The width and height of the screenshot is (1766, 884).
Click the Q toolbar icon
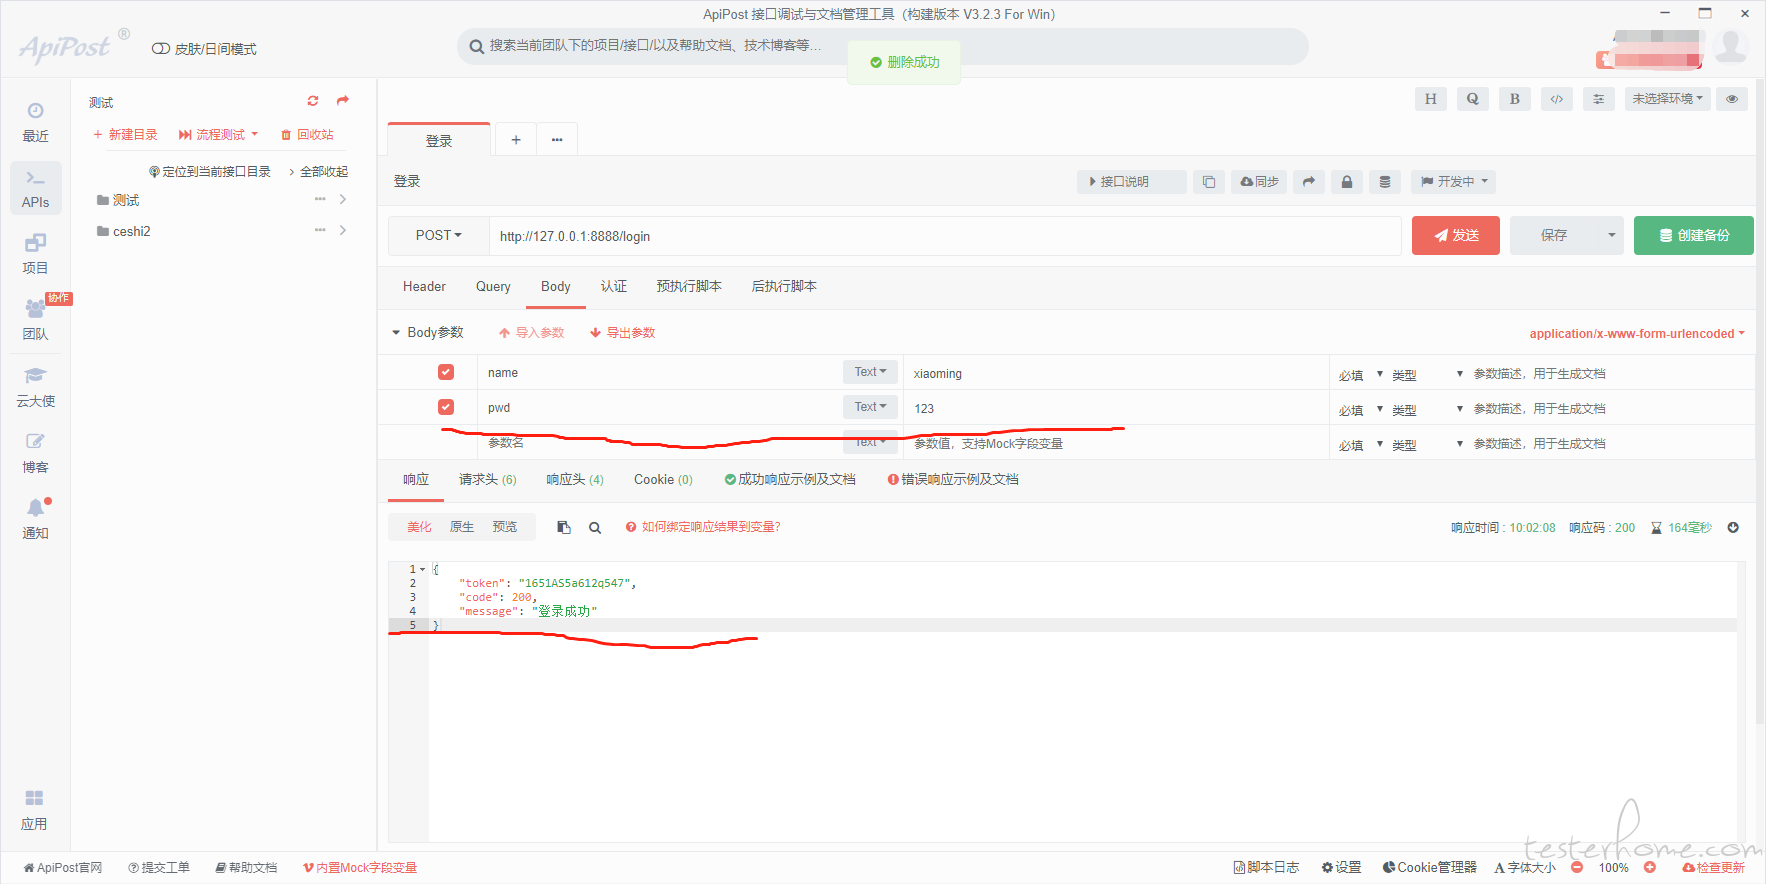click(x=1473, y=99)
